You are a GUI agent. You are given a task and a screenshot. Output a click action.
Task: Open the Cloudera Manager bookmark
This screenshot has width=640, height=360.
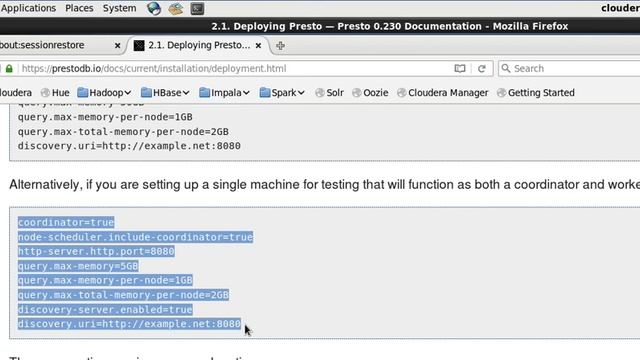442,93
